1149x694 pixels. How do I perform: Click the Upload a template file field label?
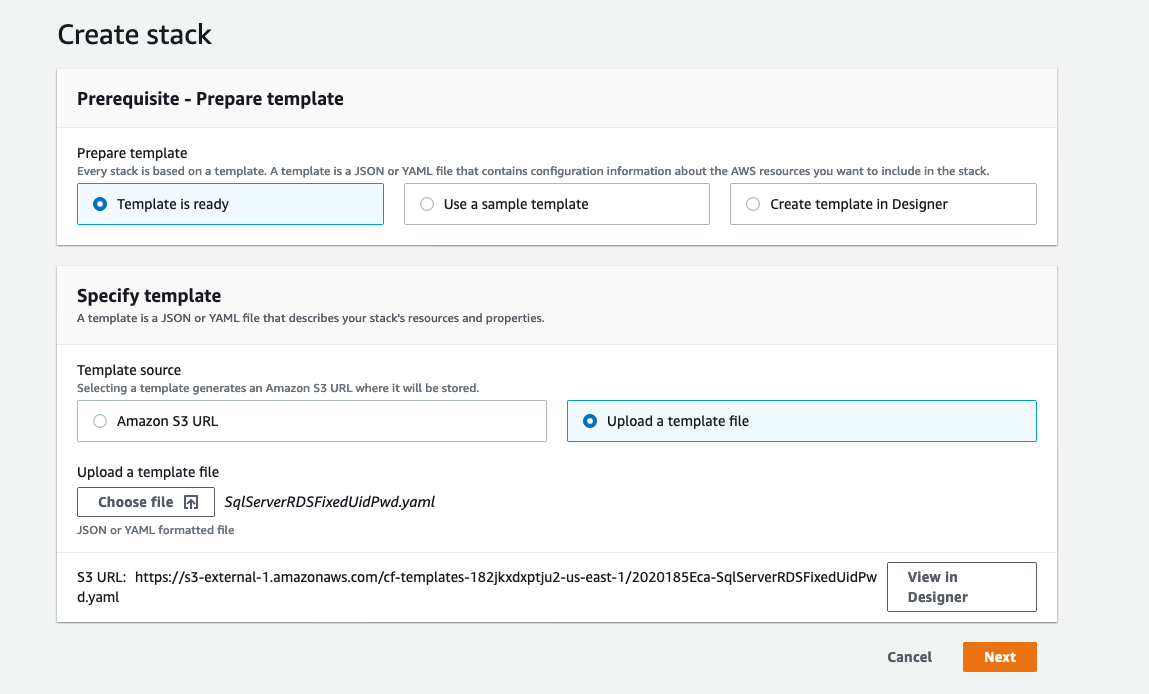pyautogui.click(x=148, y=471)
